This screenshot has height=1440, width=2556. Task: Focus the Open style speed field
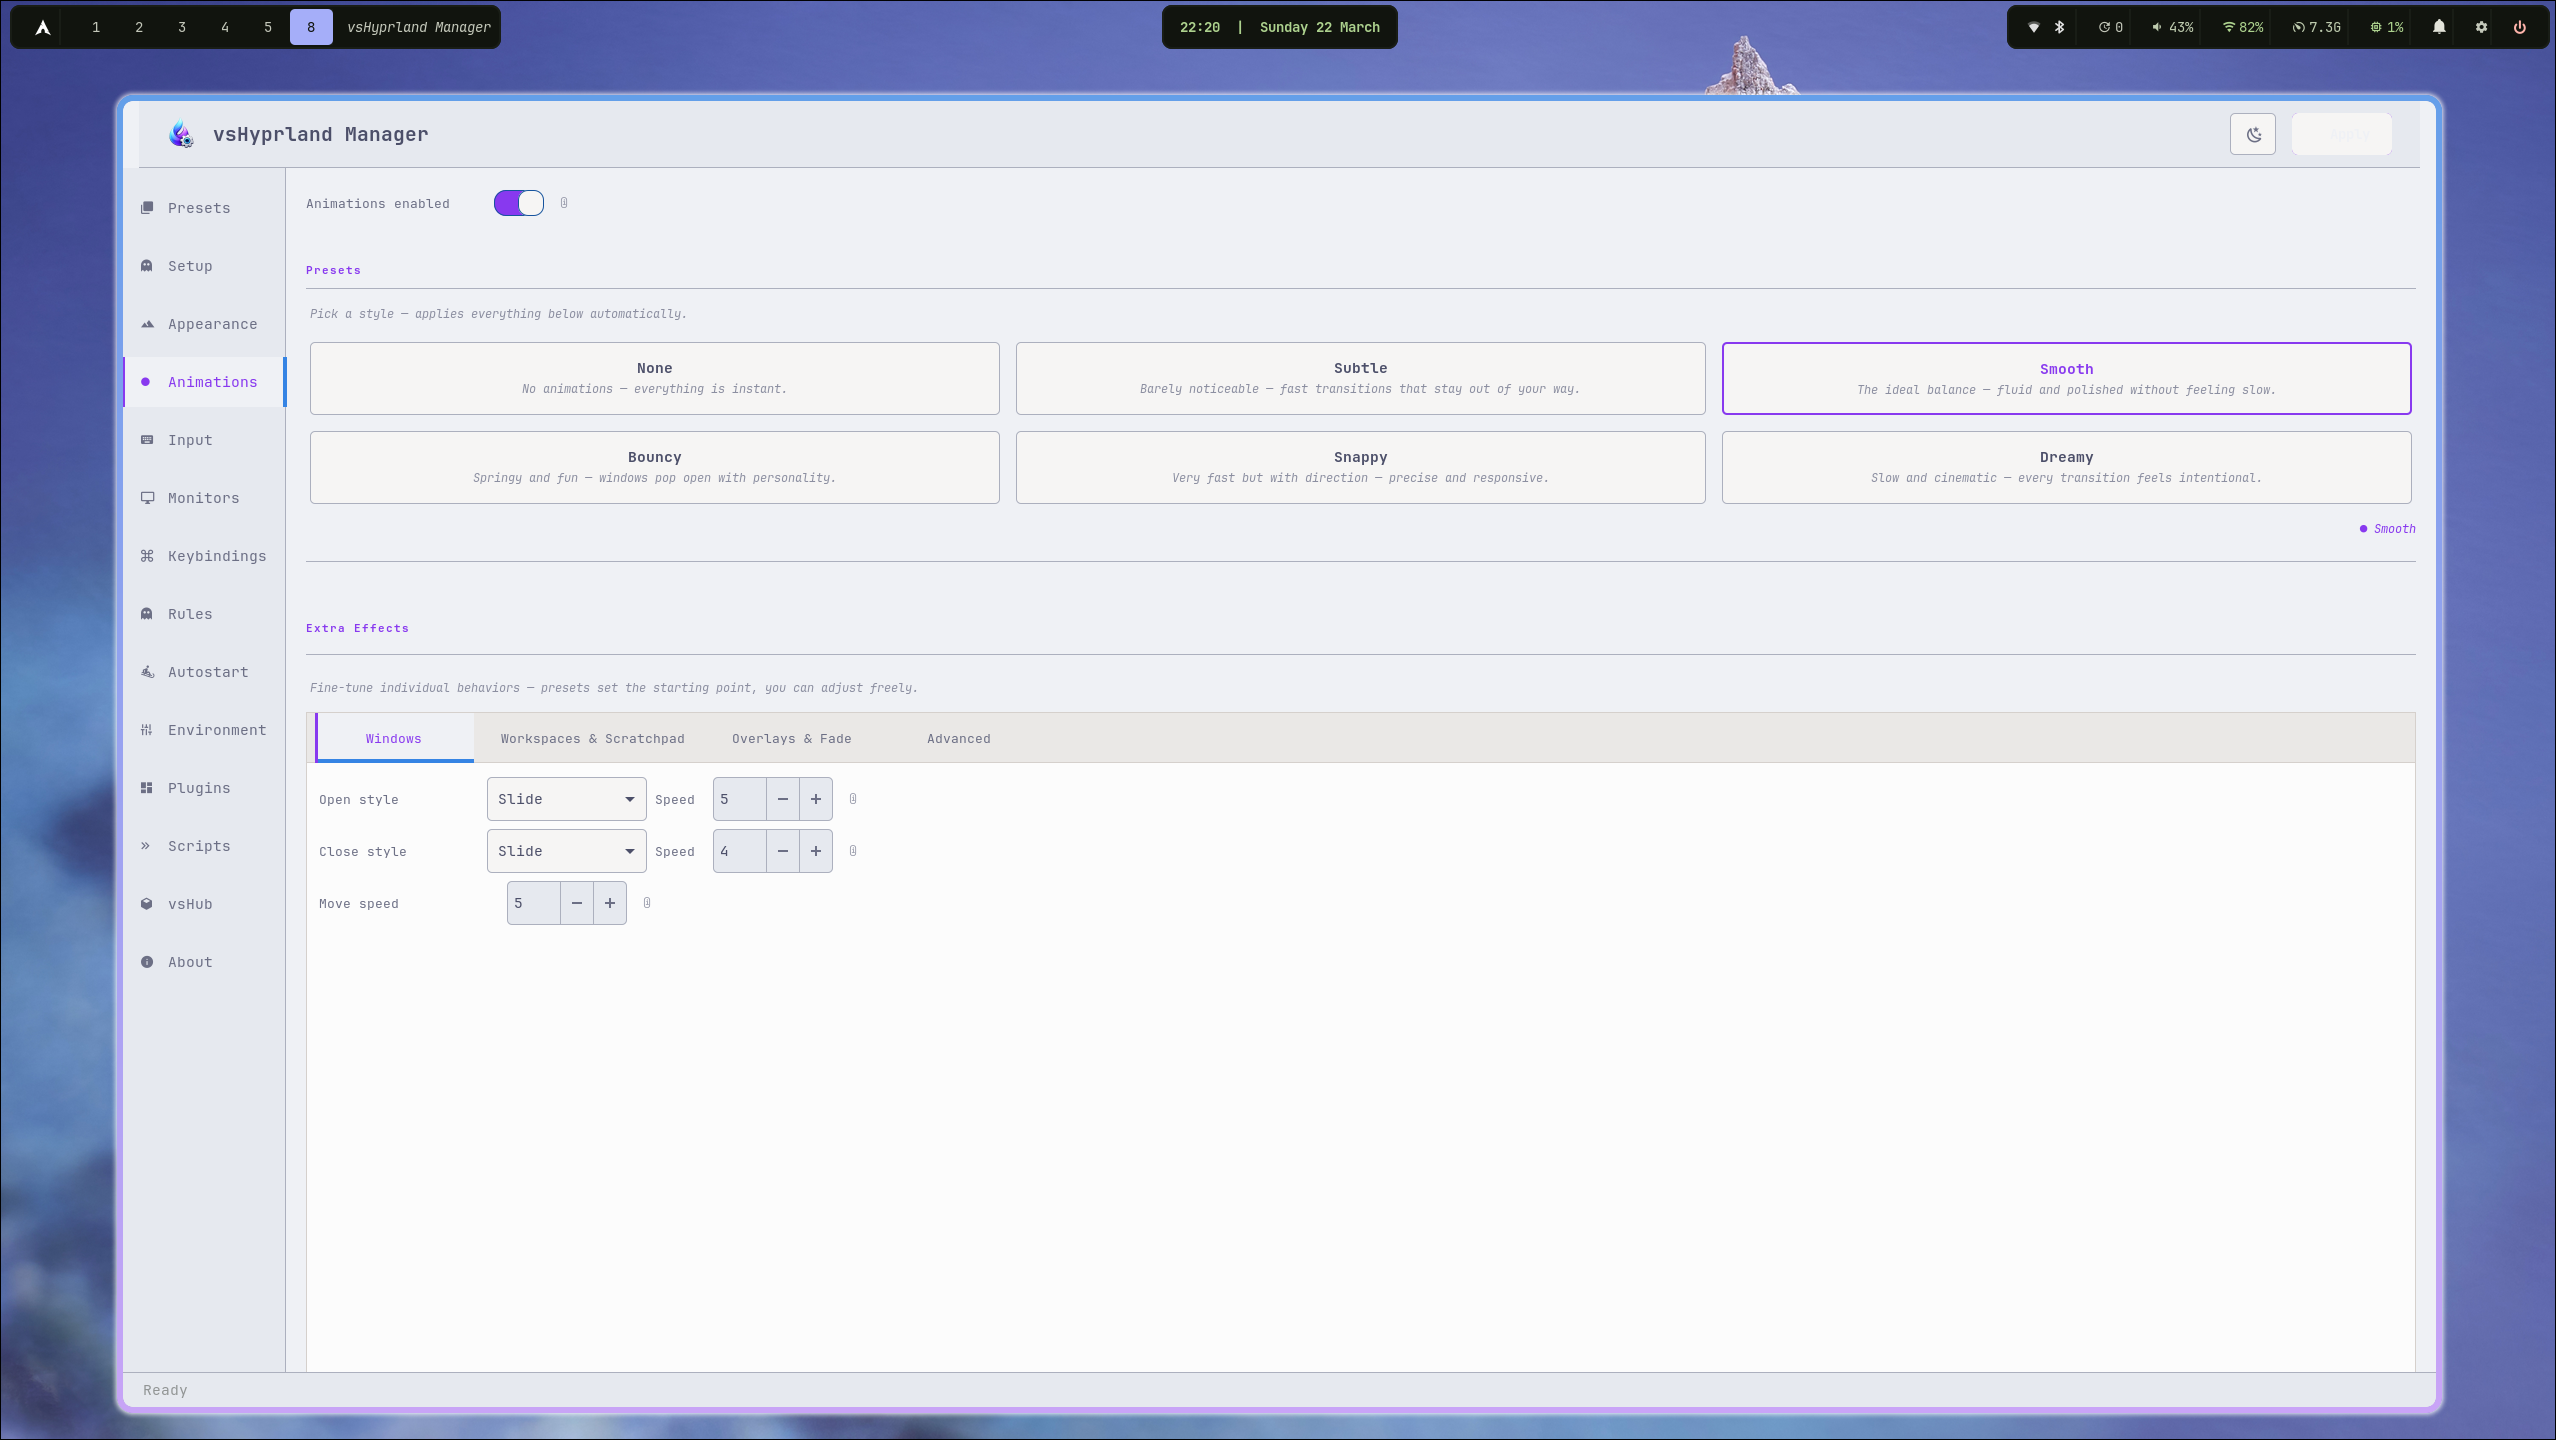click(x=740, y=799)
